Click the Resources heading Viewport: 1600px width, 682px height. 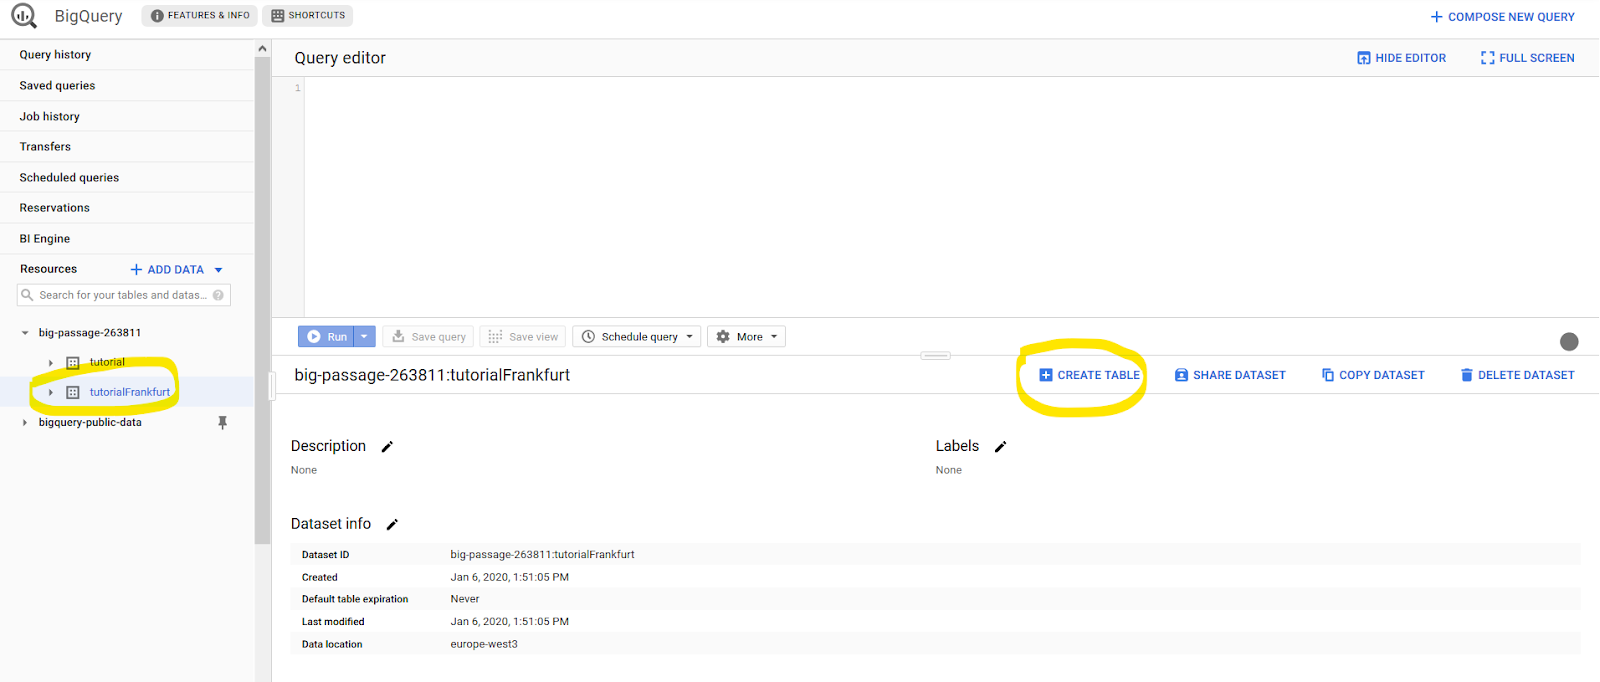[48, 269]
